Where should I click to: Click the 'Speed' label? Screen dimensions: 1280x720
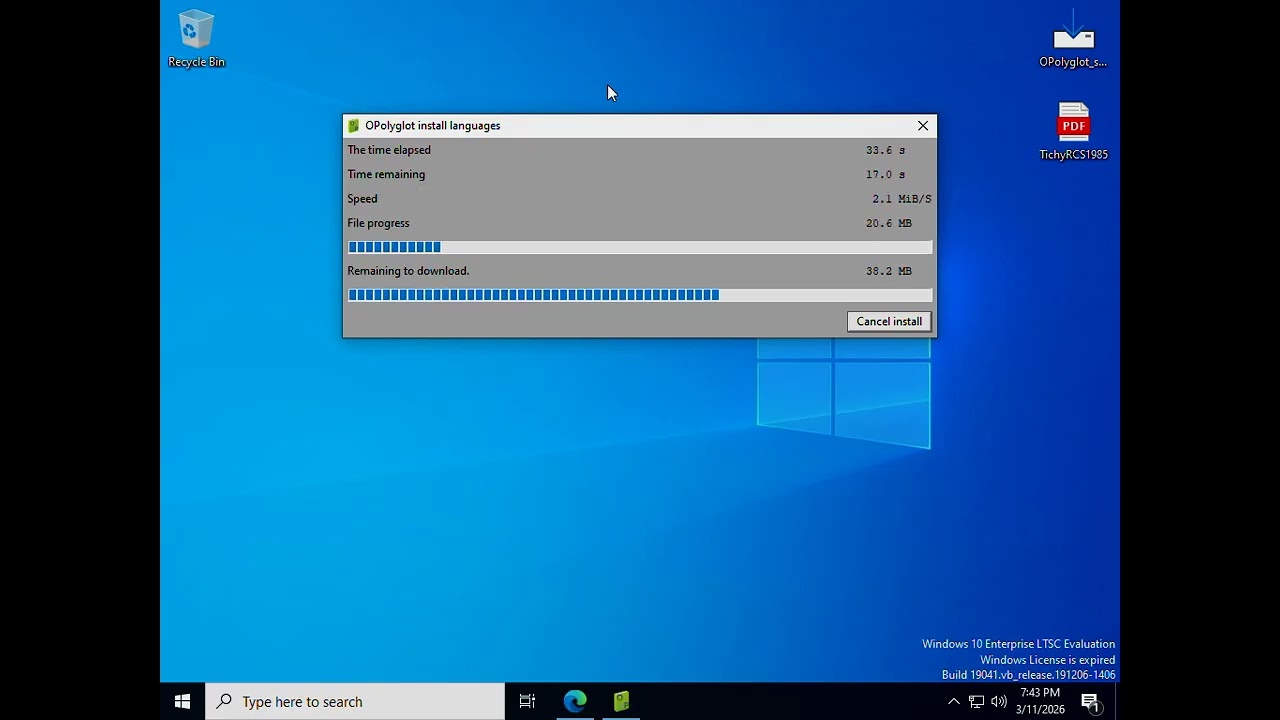[362, 199]
